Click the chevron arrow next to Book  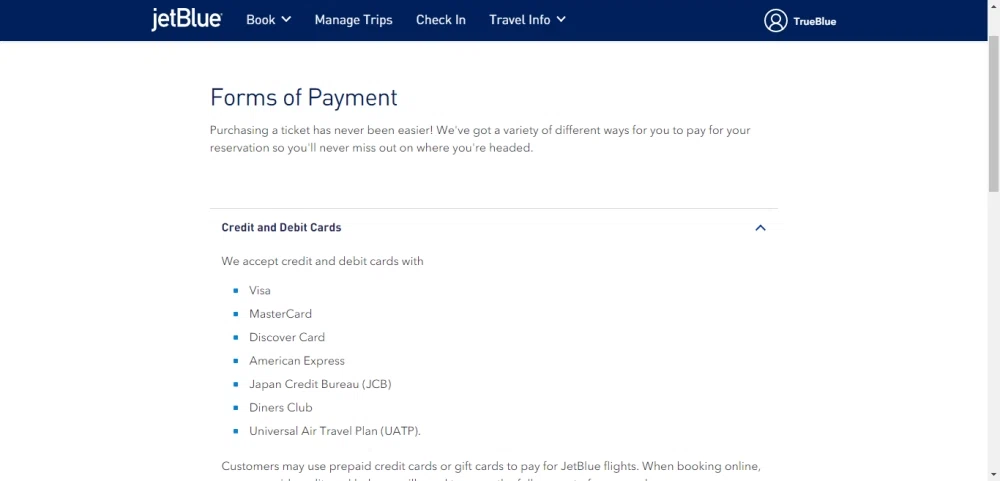point(286,19)
